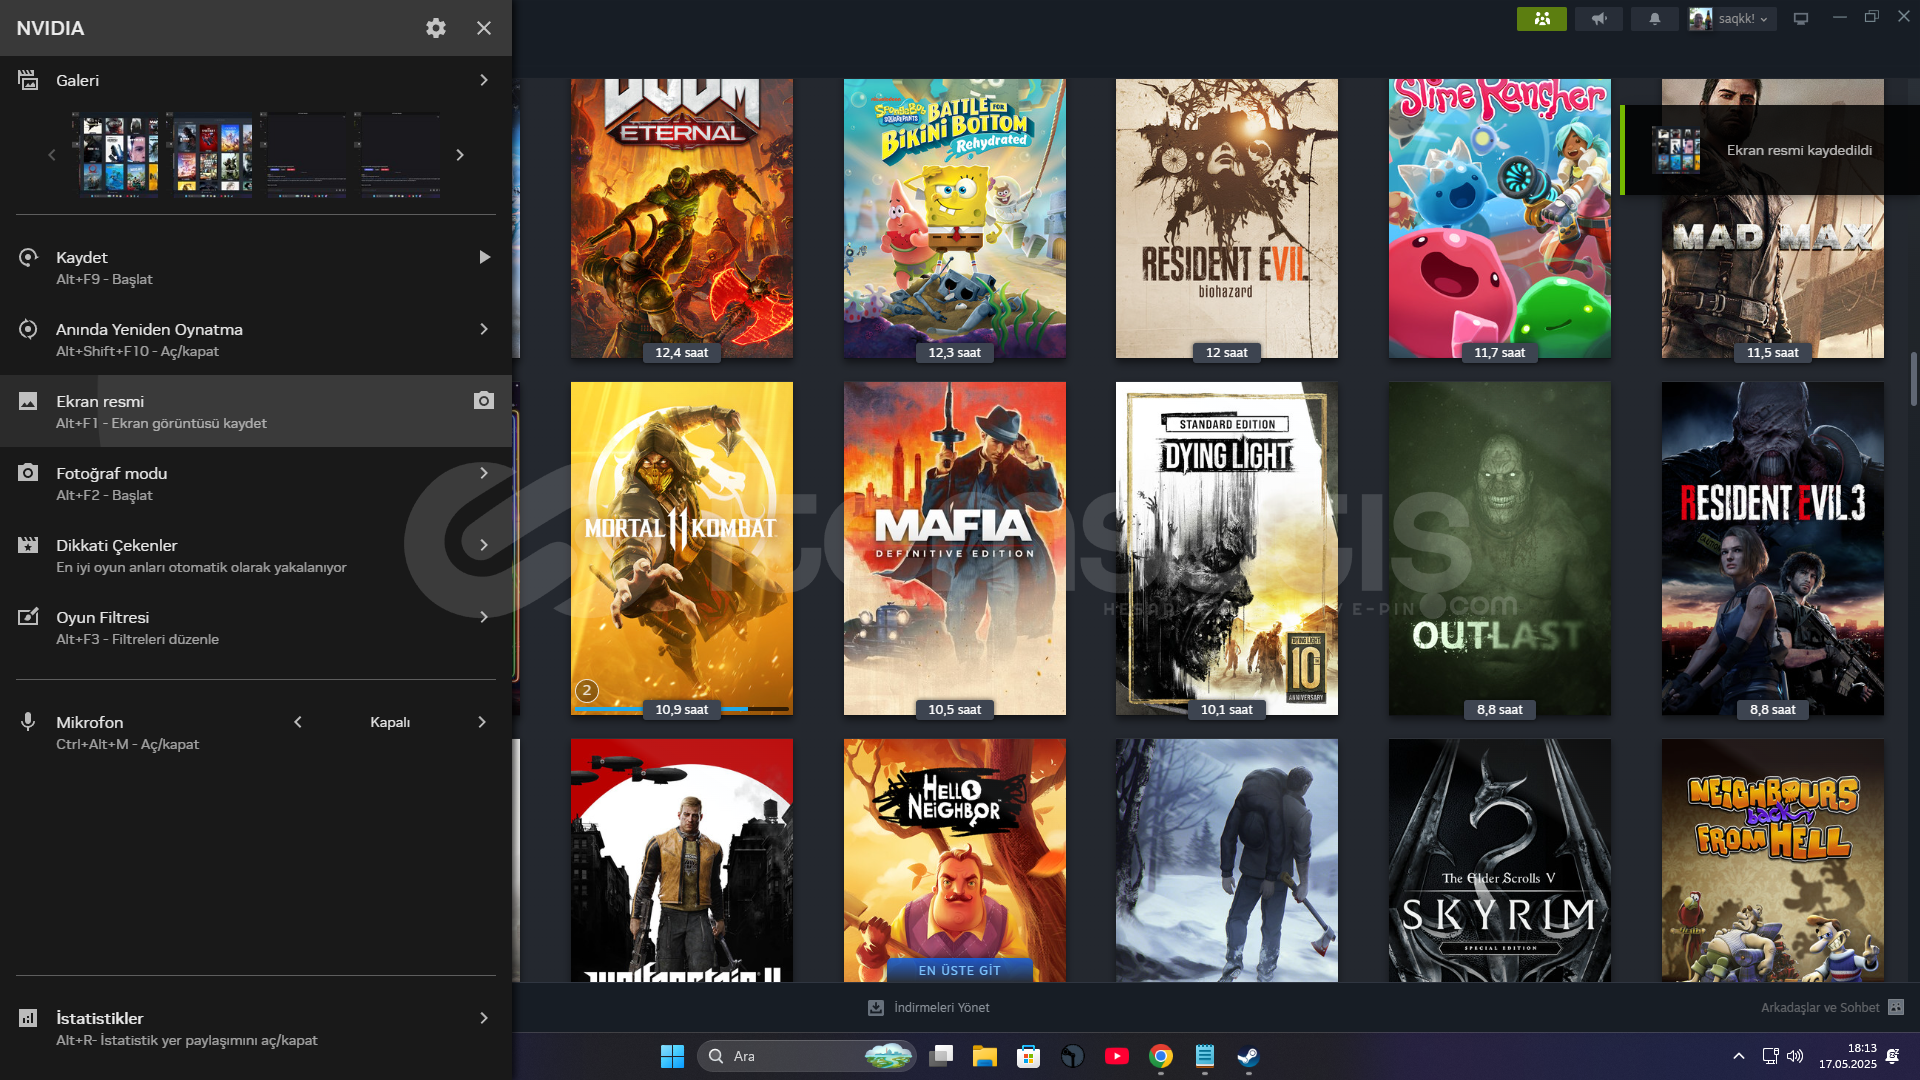Go to next gallery thumbnails
The height and width of the screenshot is (1080, 1920).
click(460, 155)
